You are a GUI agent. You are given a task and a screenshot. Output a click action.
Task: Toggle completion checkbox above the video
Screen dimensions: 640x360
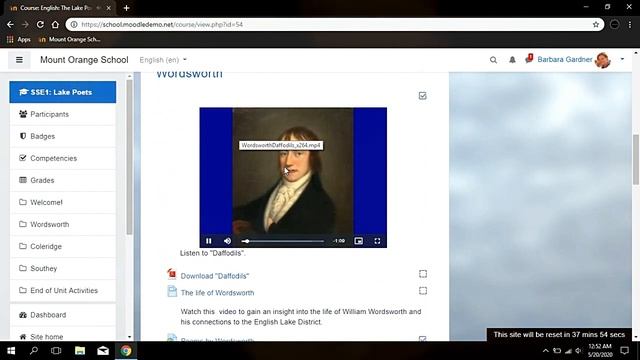[422, 96]
